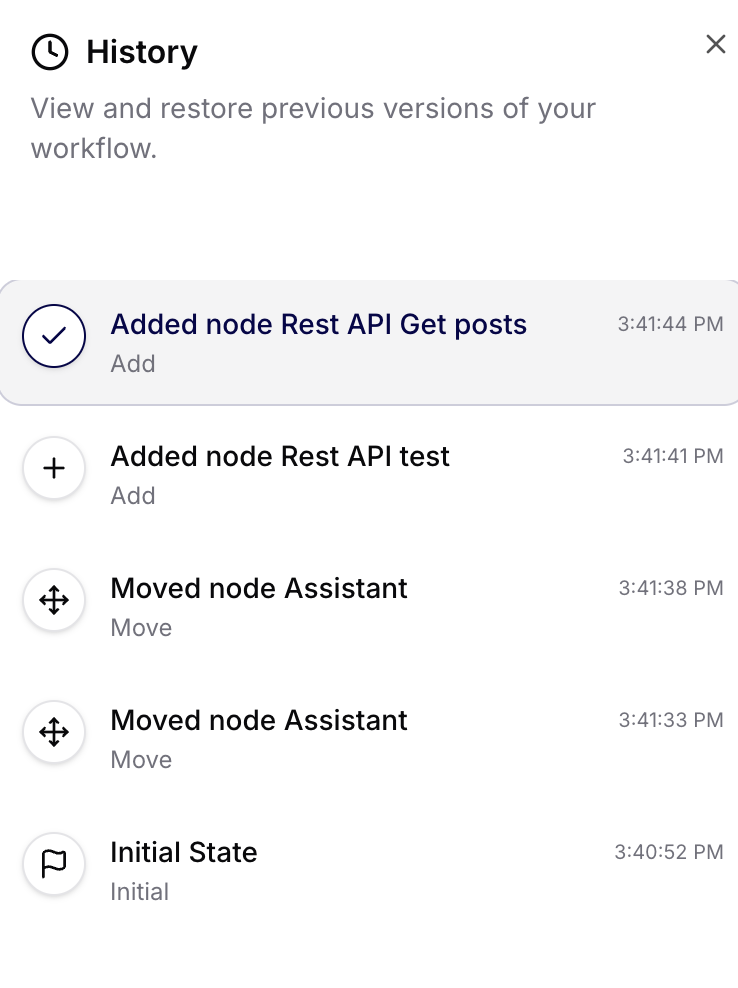The image size is (738, 988).
Task: Select the second Moved node Assistant entry
Action: [x=259, y=720]
